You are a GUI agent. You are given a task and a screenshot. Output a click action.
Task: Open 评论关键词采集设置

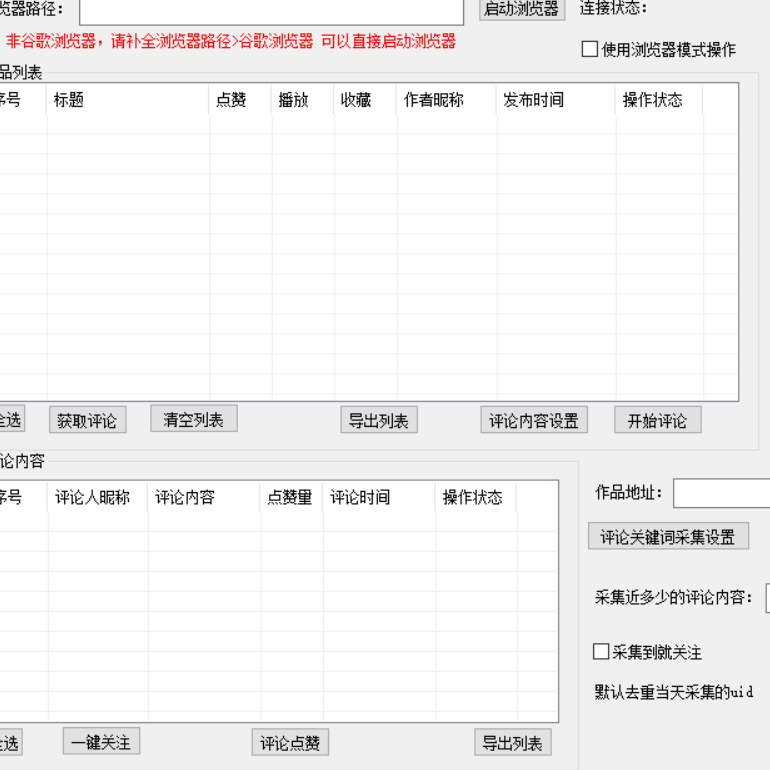(x=667, y=537)
